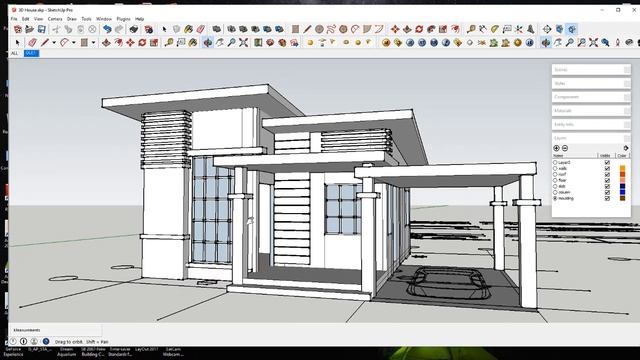
Task: Select the Freehand drawing tool
Action: [x=331, y=29]
